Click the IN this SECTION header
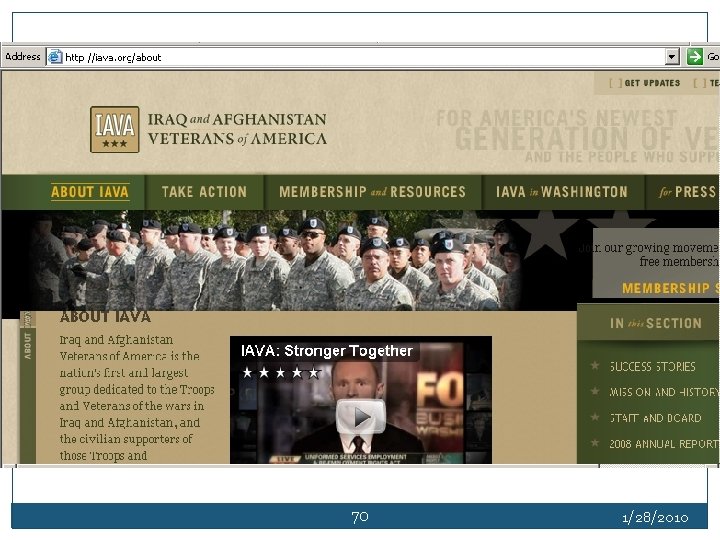 pyautogui.click(x=656, y=323)
